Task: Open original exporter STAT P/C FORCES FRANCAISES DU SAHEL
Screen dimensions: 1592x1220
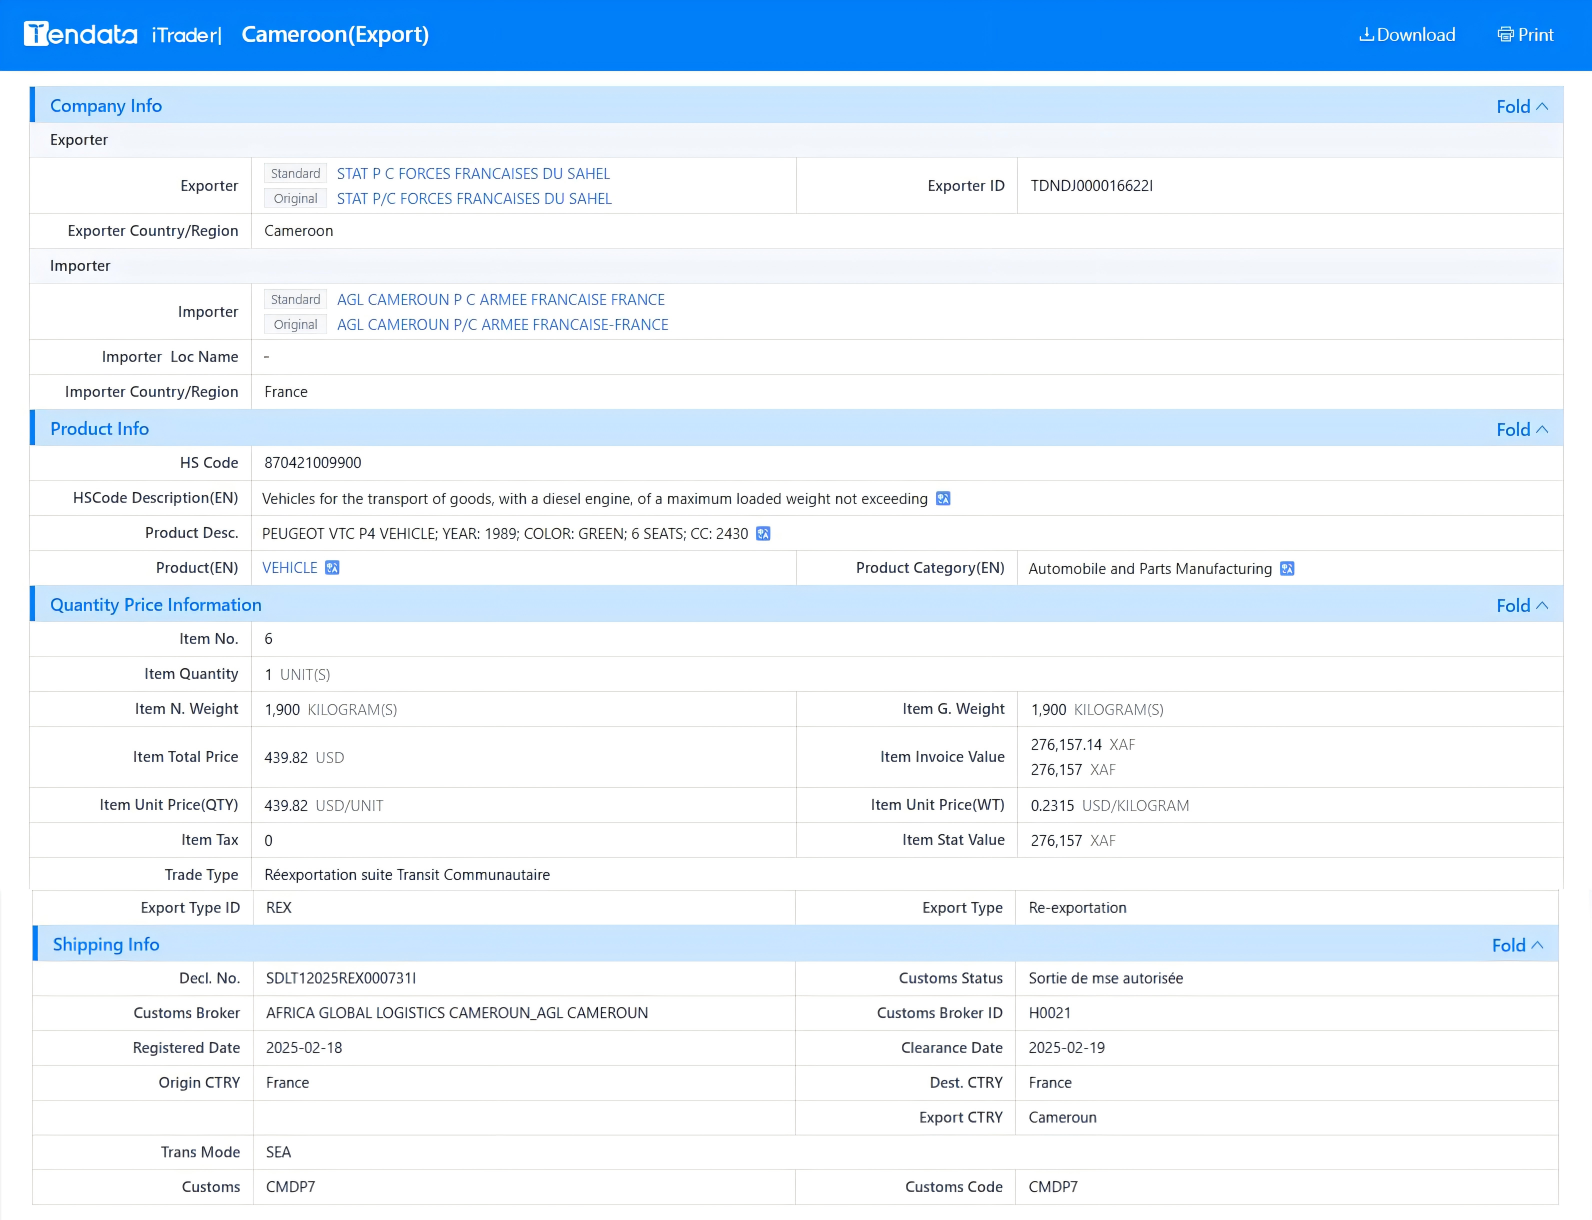Action: coord(474,198)
